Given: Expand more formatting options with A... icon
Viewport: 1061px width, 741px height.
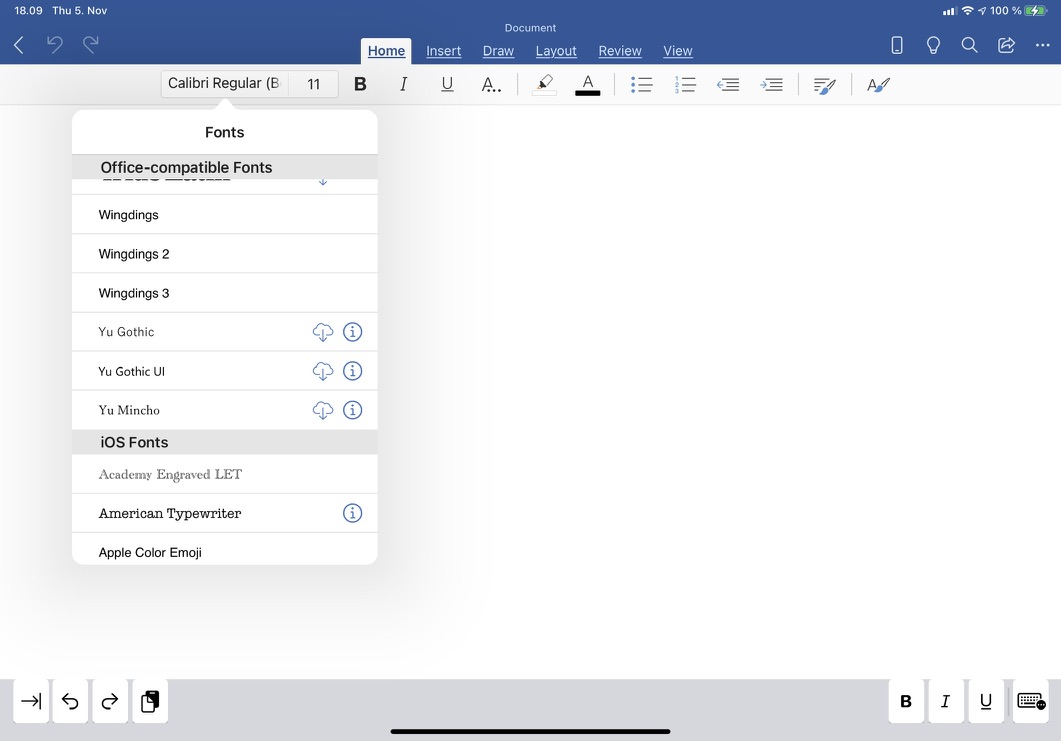Looking at the screenshot, I should tap(491, 84).
